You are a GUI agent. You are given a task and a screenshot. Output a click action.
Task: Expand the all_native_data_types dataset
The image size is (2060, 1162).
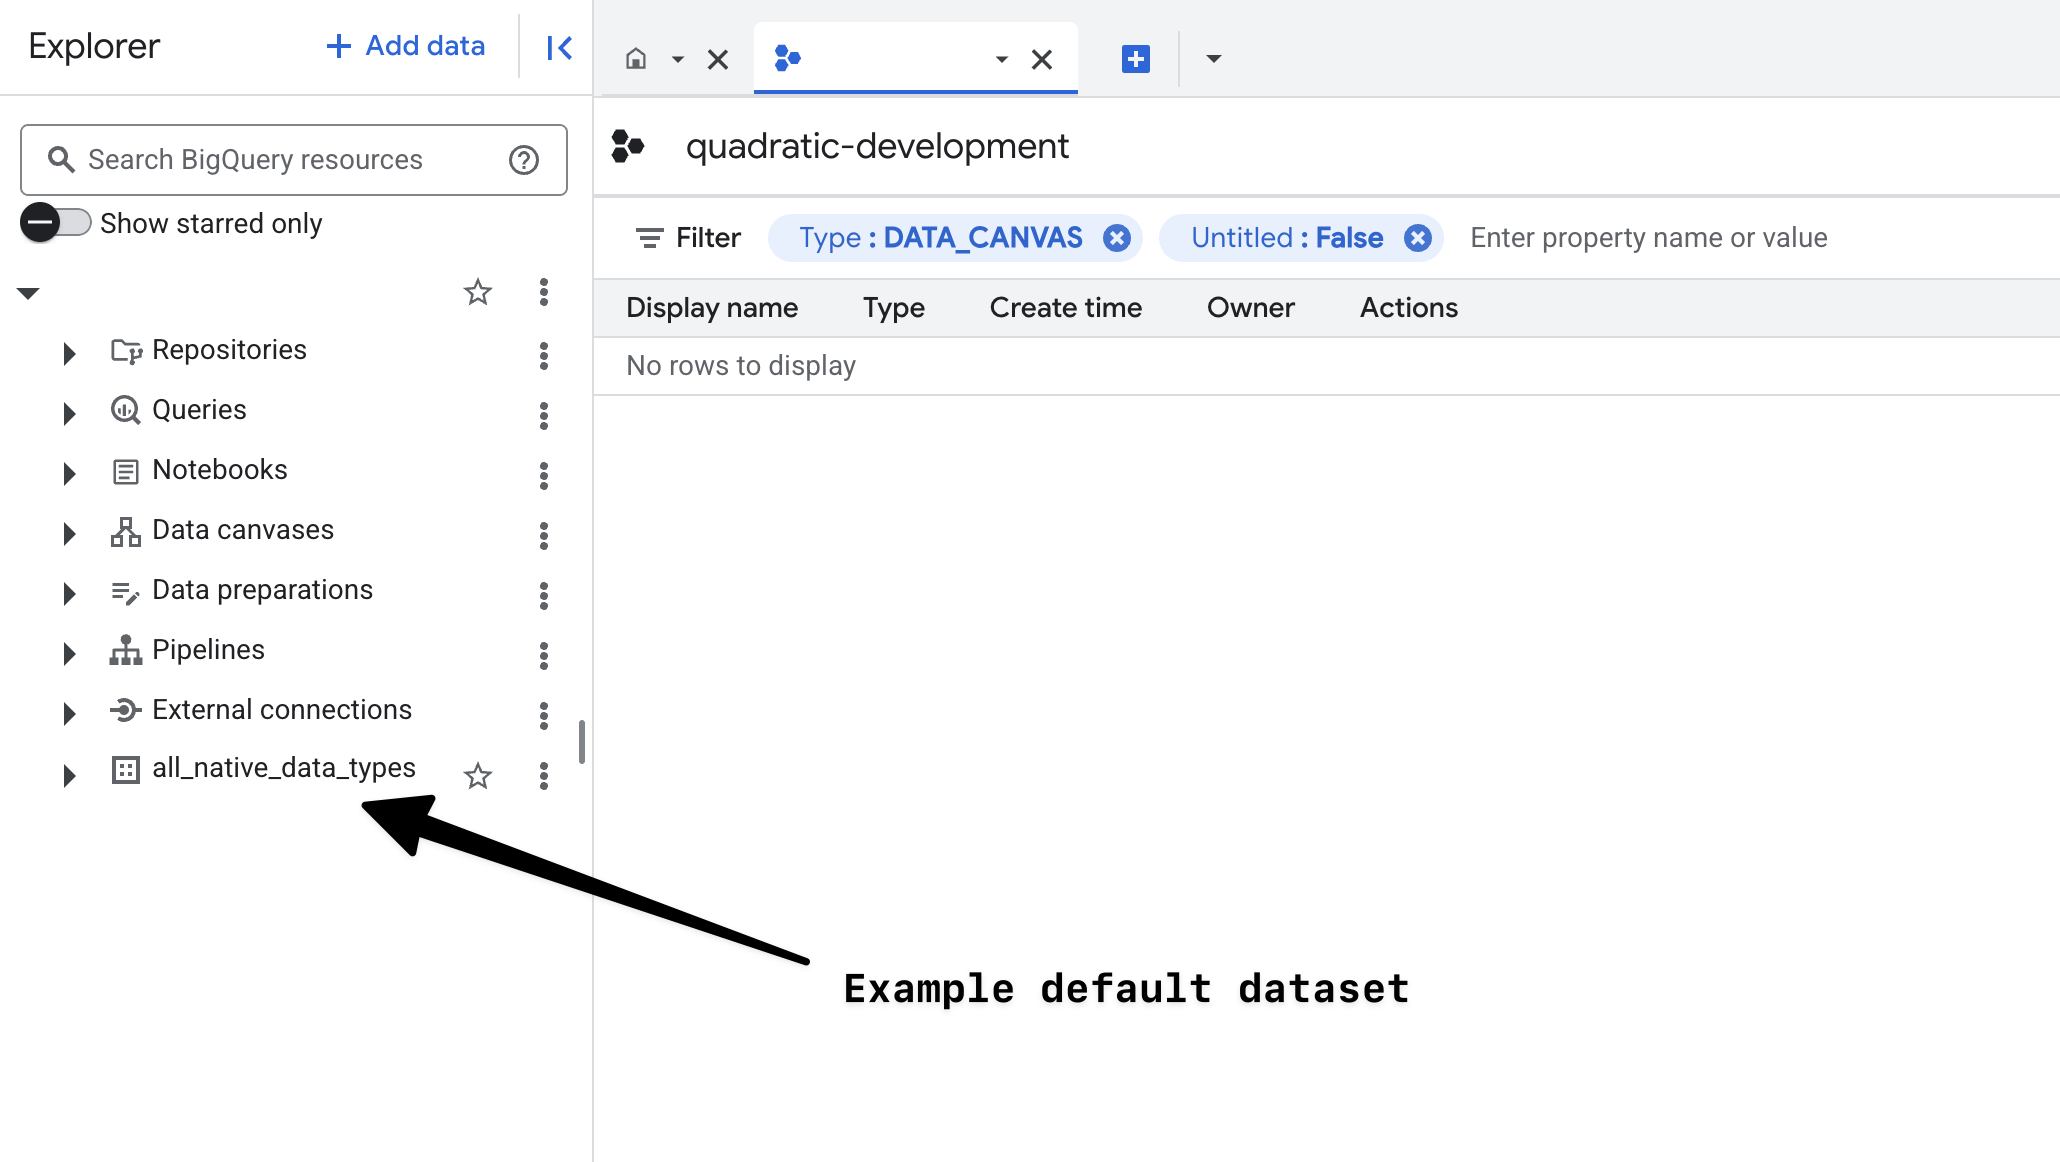click(x=69, y=775)
